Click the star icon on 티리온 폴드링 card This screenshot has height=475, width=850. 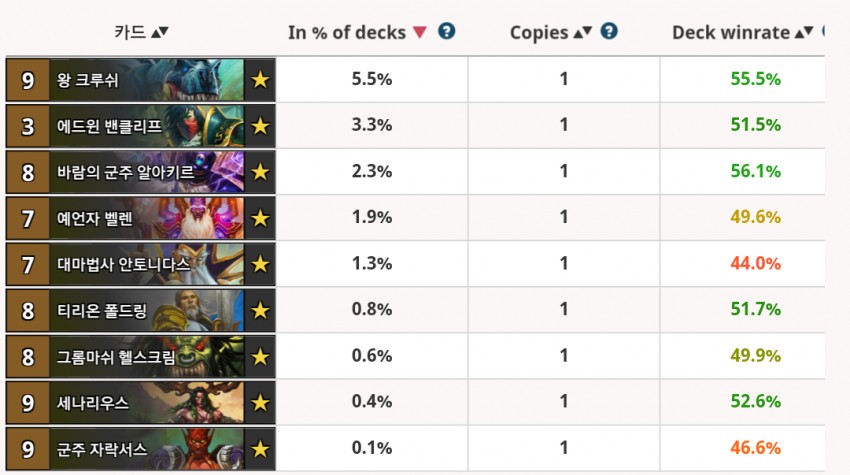click(261, 310)
